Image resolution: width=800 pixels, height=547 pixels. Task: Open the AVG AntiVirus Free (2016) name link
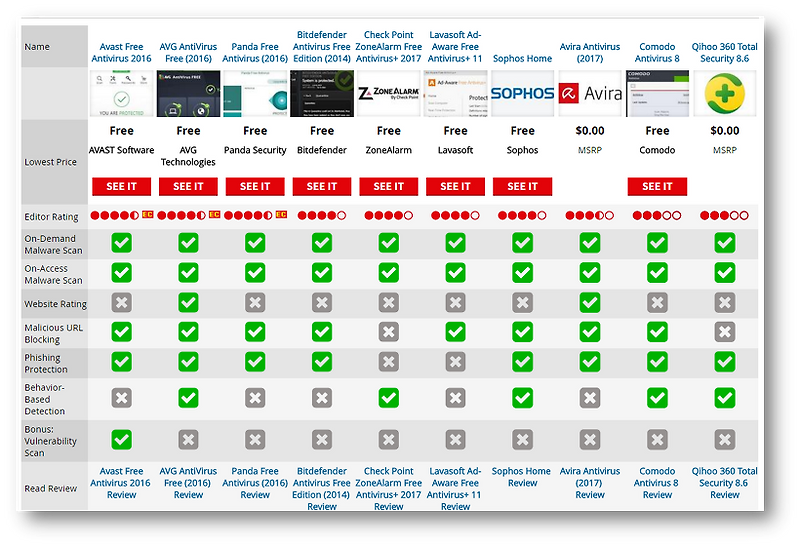pos(188,53)
